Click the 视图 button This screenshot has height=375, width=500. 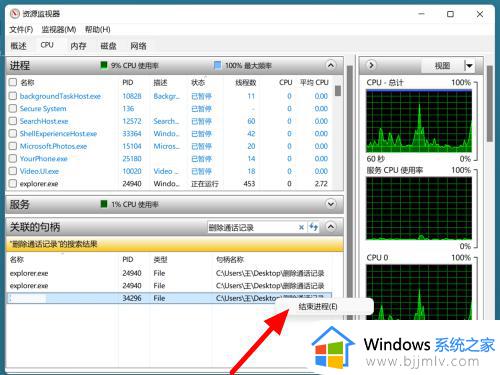pyautogui.click(x=442, y=66)
